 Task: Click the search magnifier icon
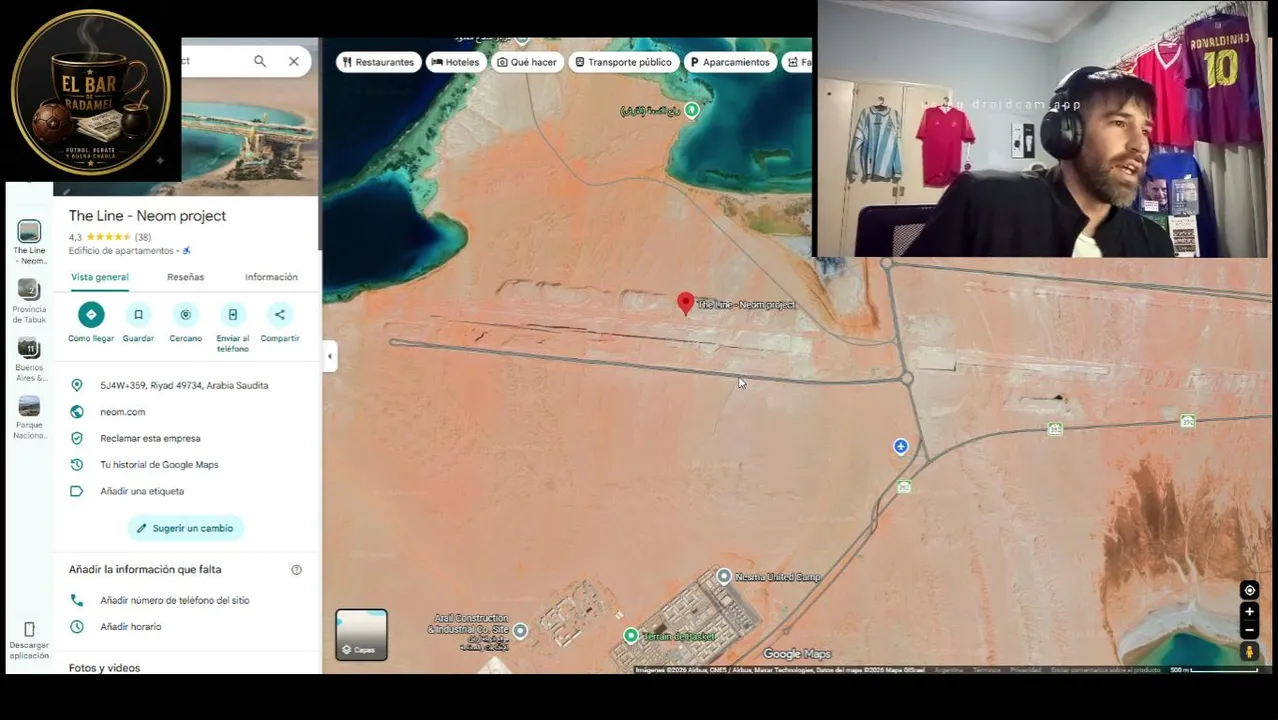260,61
